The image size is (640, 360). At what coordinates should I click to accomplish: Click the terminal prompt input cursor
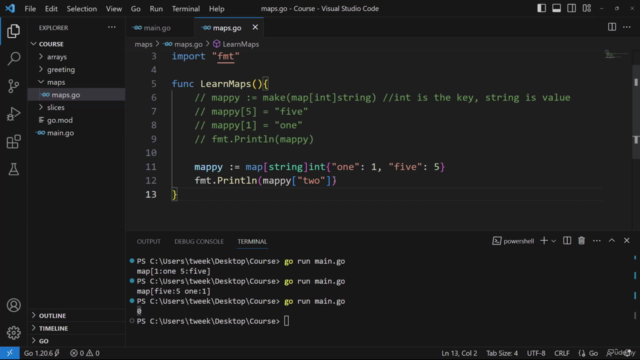point(287,321)
